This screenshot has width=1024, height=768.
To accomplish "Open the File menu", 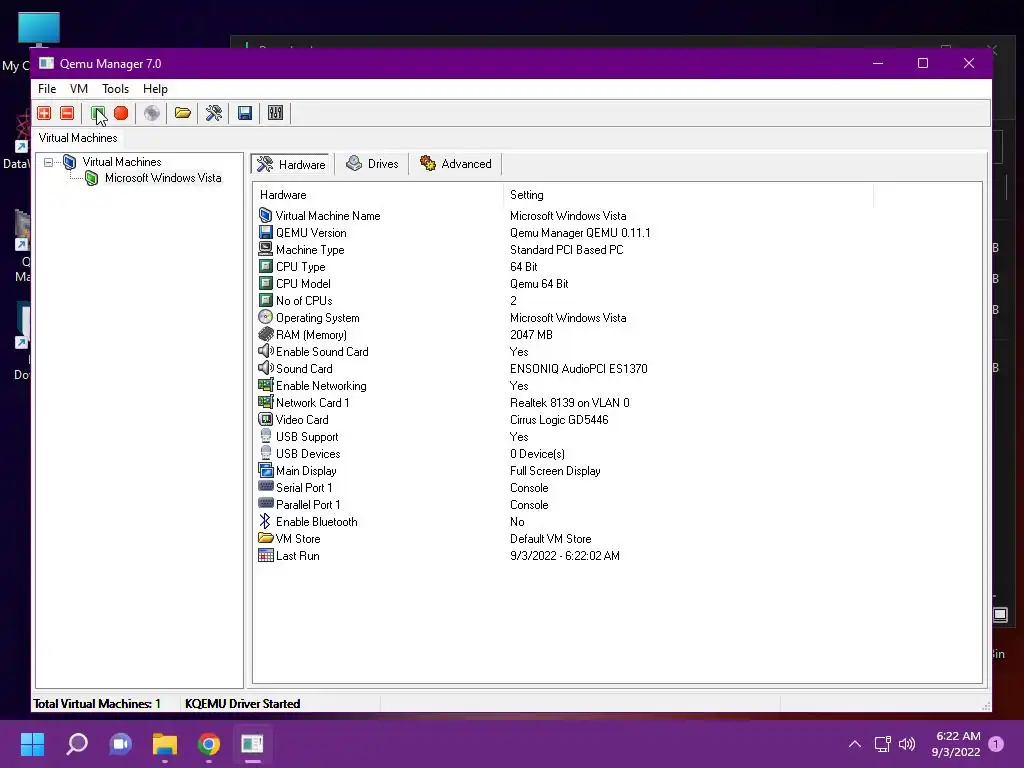I will [47, 89].
